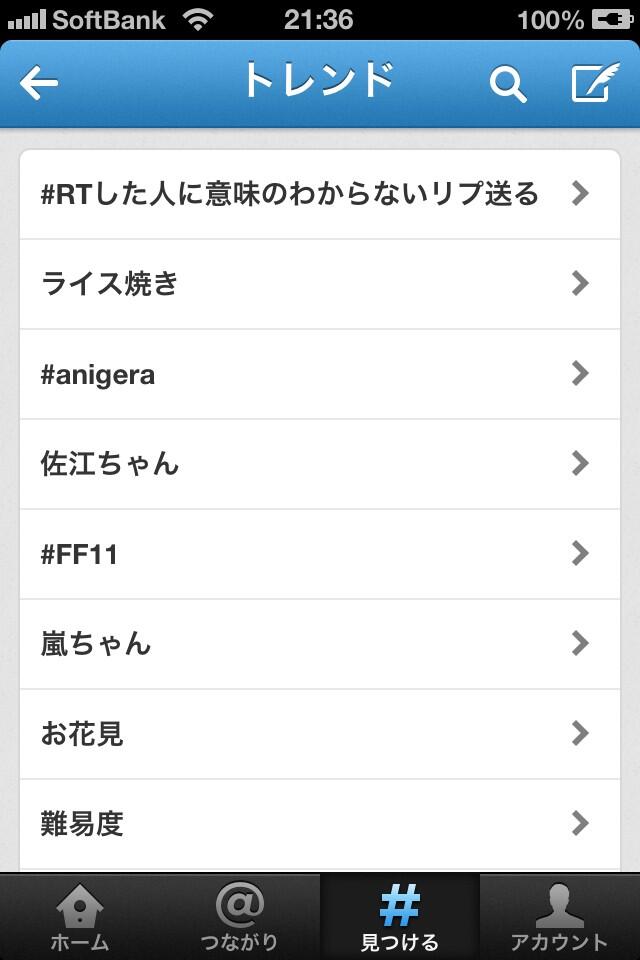640x960 pixels.
Task: Compose a new tweet with quill icon
Action: click(x=595, y=82)
